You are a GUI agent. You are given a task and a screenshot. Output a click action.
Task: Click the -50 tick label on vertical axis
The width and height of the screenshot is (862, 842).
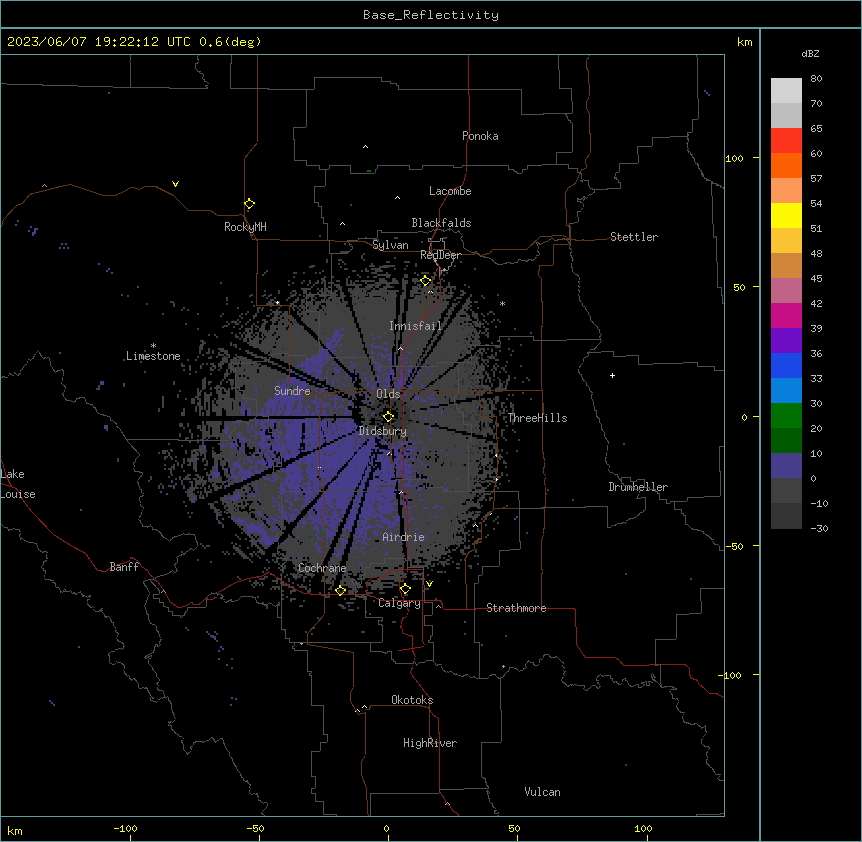[x=734, y=546]
